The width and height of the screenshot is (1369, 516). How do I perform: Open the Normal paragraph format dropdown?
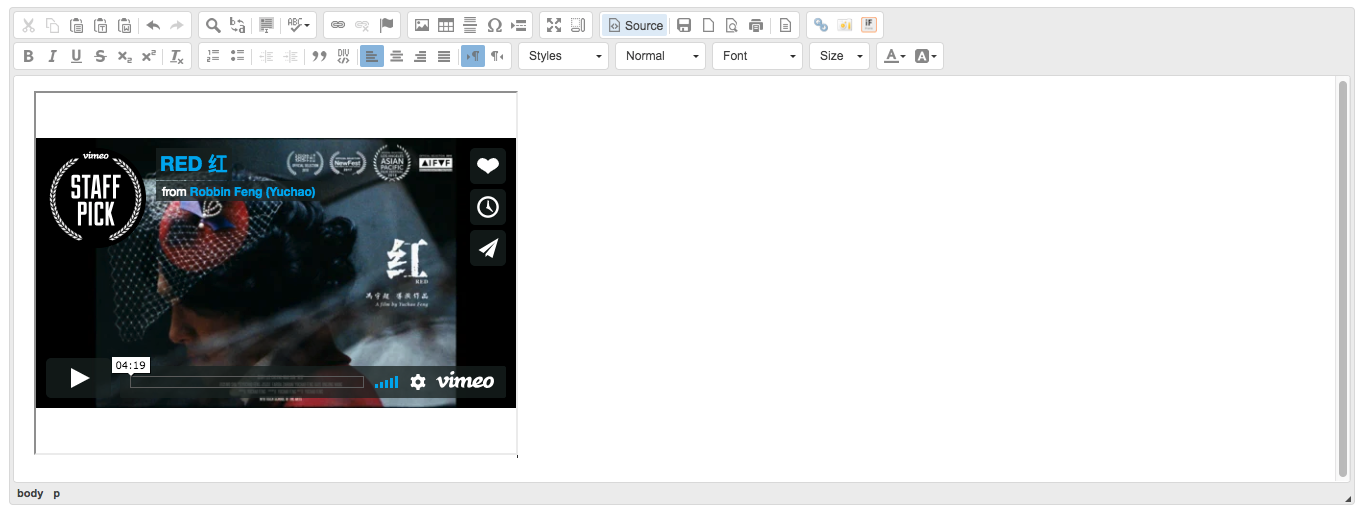[660, 56]
